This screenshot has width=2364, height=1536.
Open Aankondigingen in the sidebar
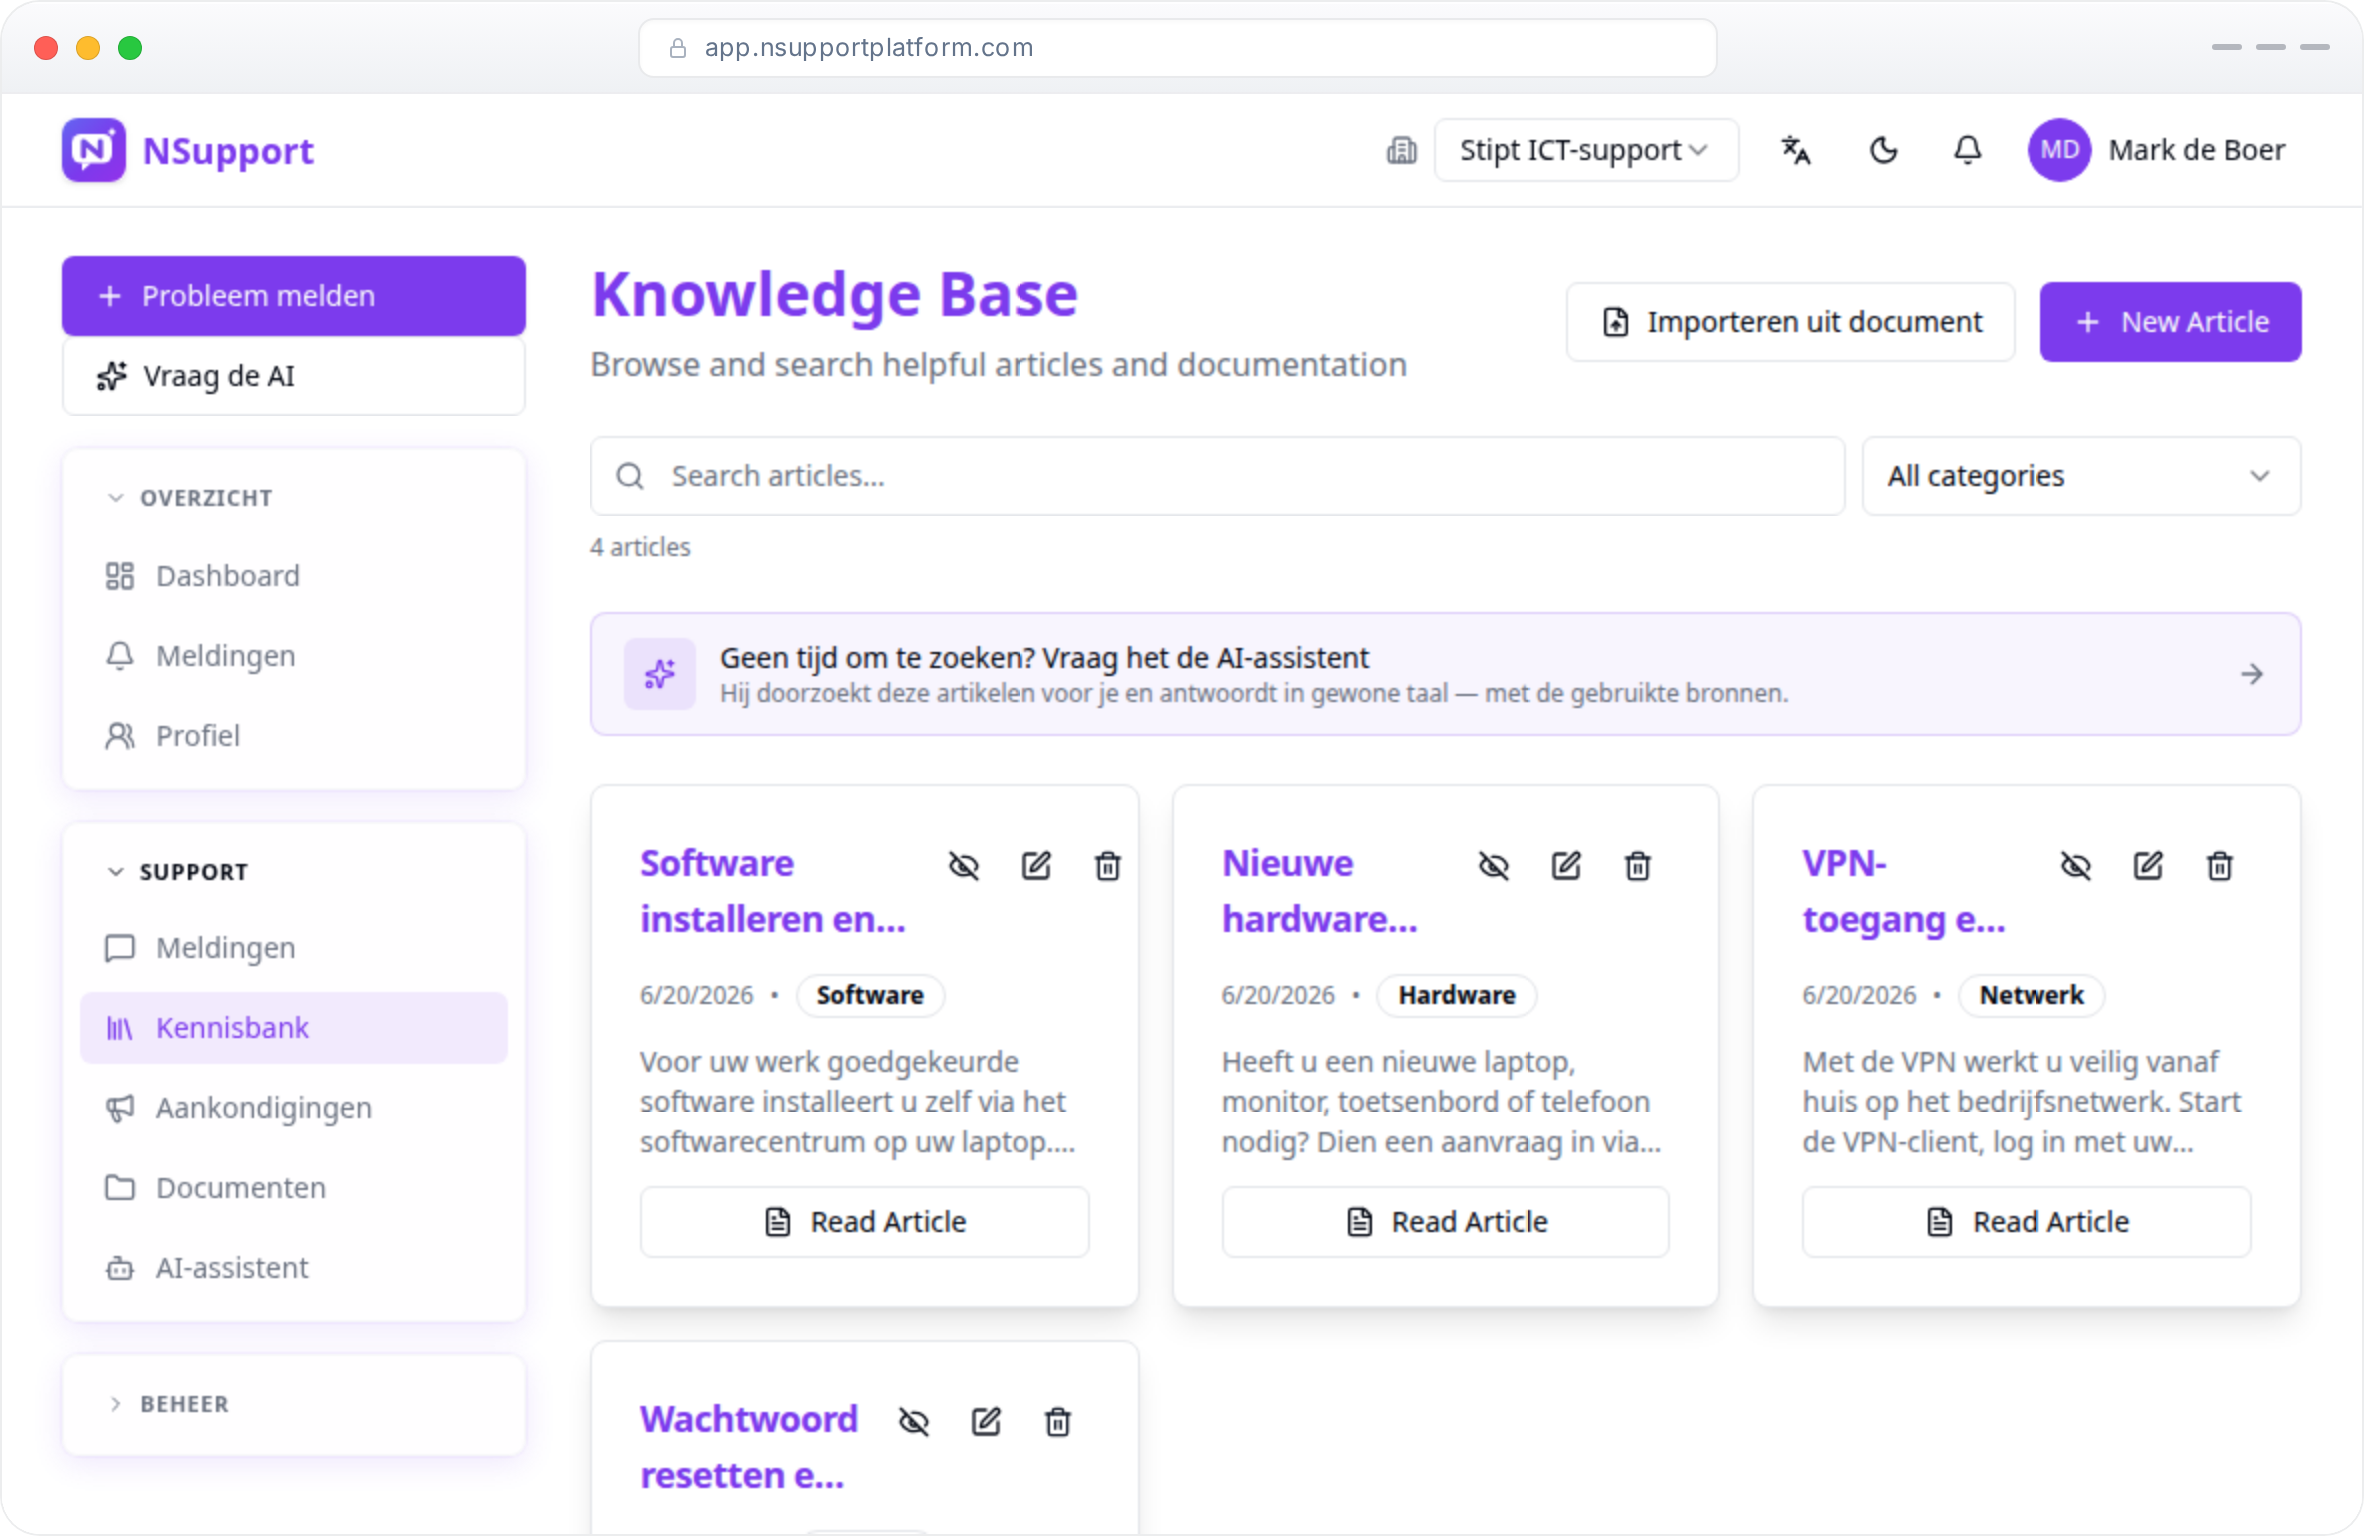tap(294, 1108)
